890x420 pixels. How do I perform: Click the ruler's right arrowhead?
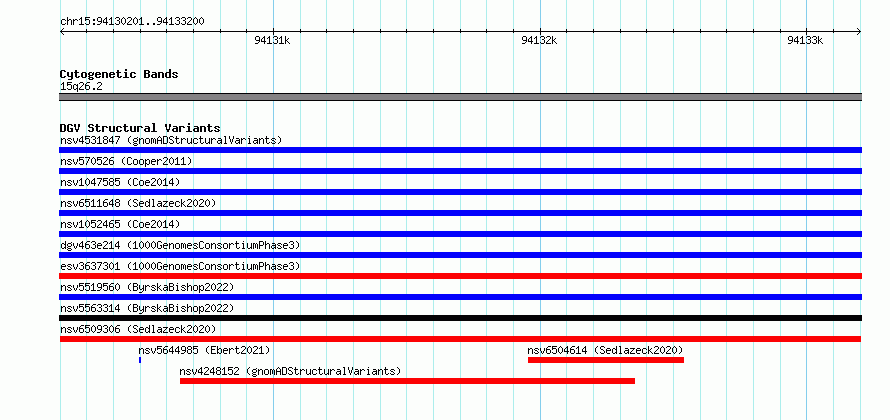pos(859,31)
